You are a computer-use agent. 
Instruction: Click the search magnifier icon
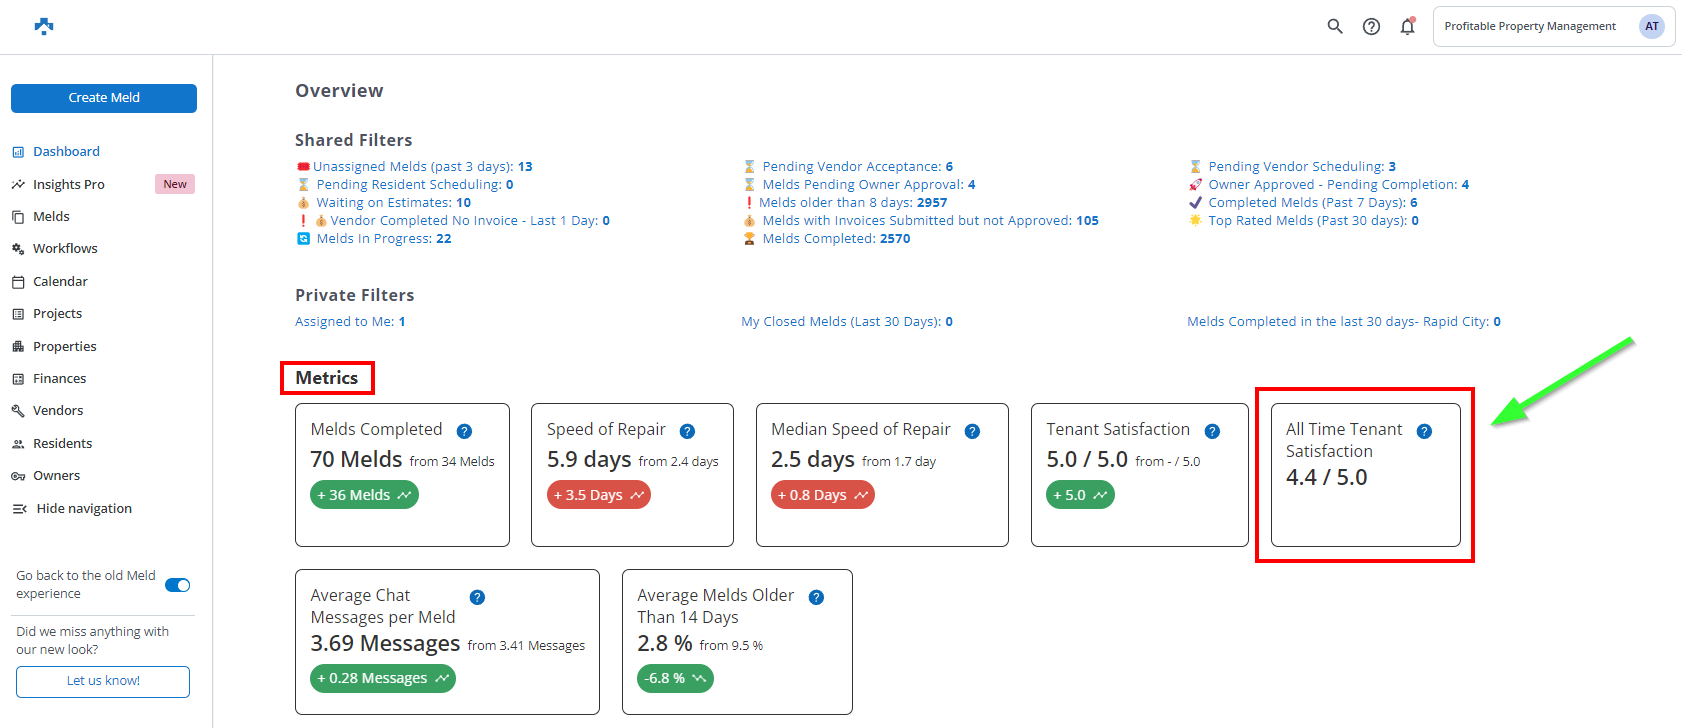[x=1334, y=27]
